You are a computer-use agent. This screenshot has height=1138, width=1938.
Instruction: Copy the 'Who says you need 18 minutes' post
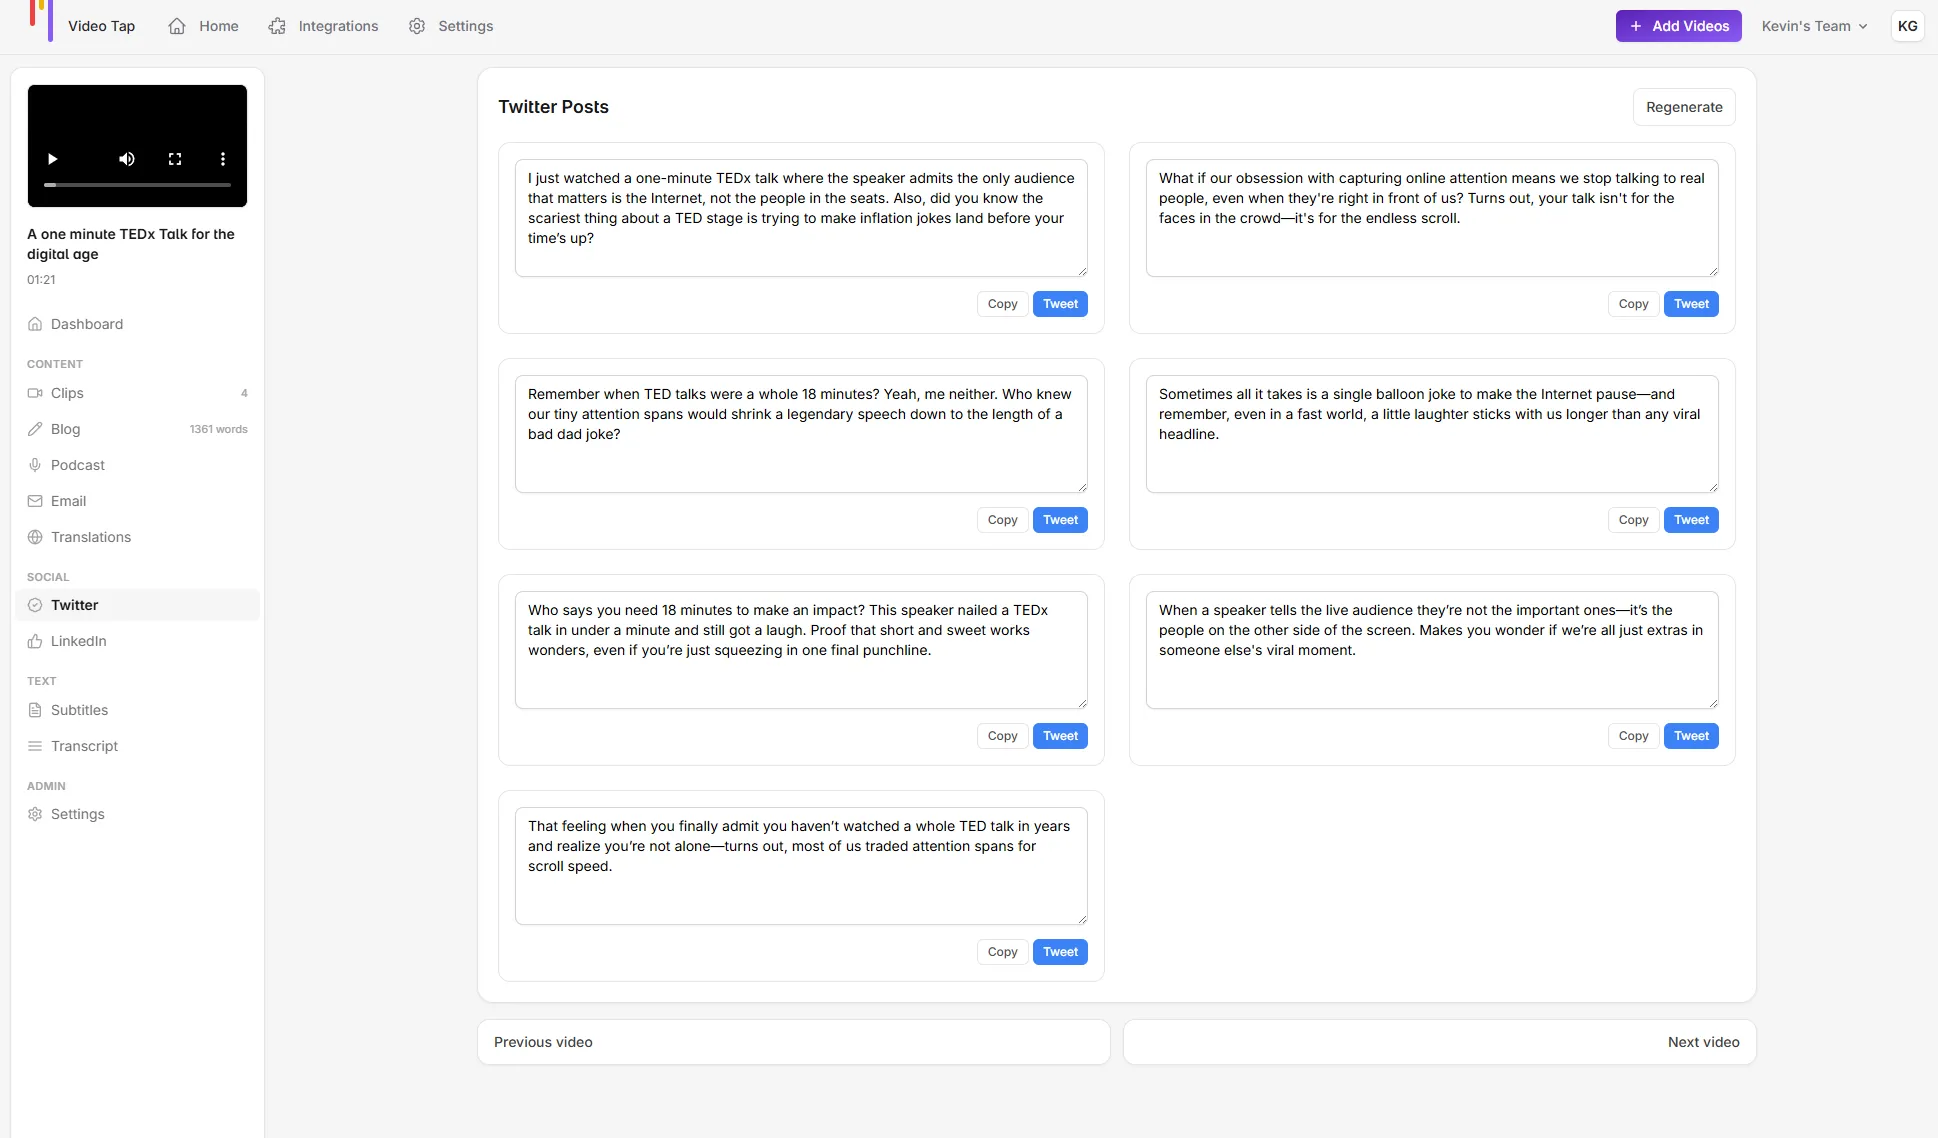1002,736
